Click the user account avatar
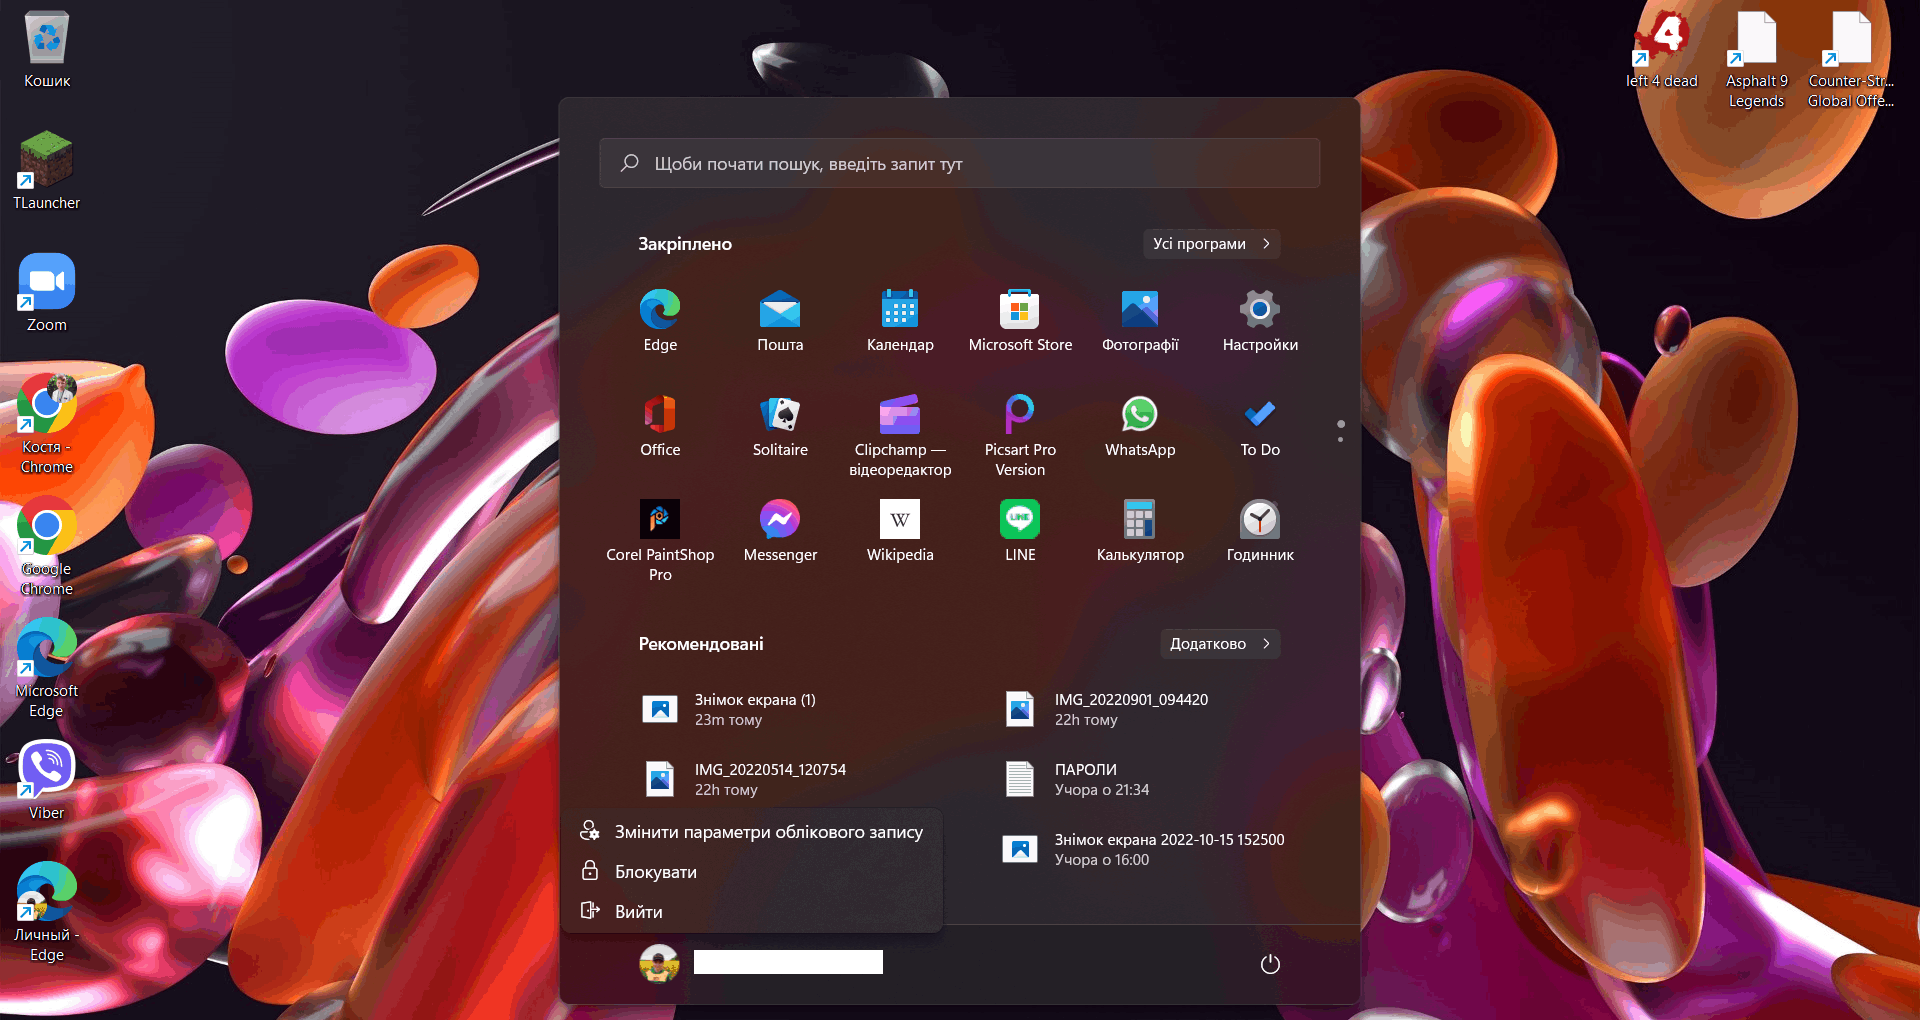 pos(659,963)
